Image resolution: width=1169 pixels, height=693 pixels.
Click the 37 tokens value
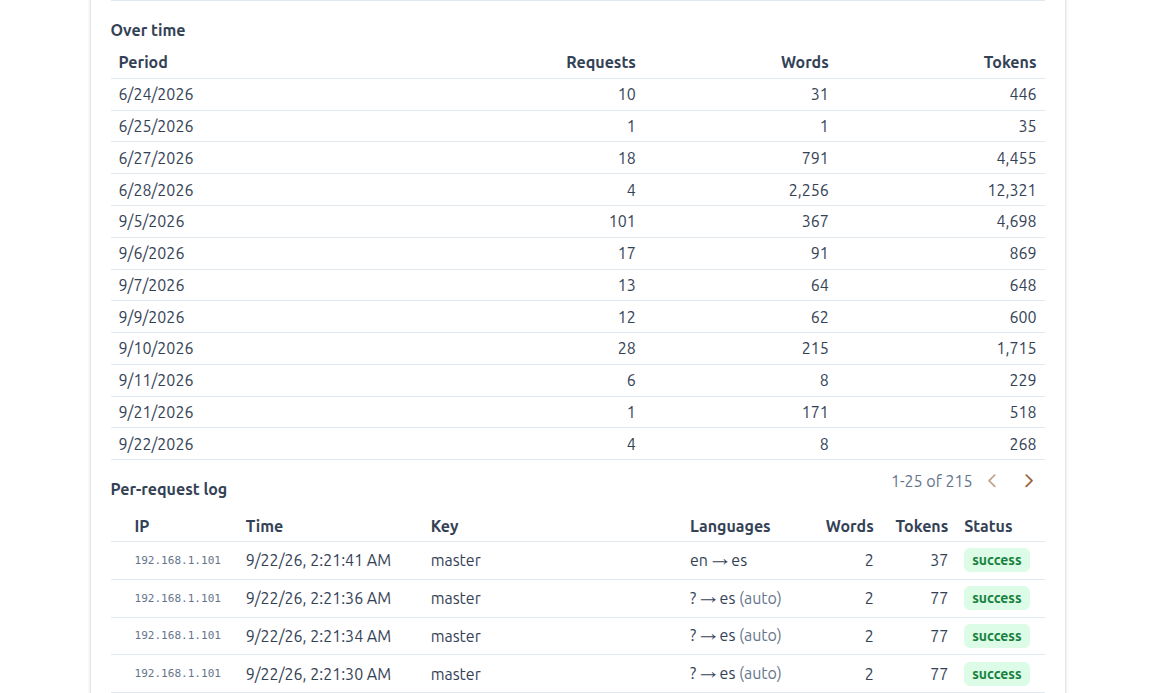pyautogui.click(x=939, y=560)
